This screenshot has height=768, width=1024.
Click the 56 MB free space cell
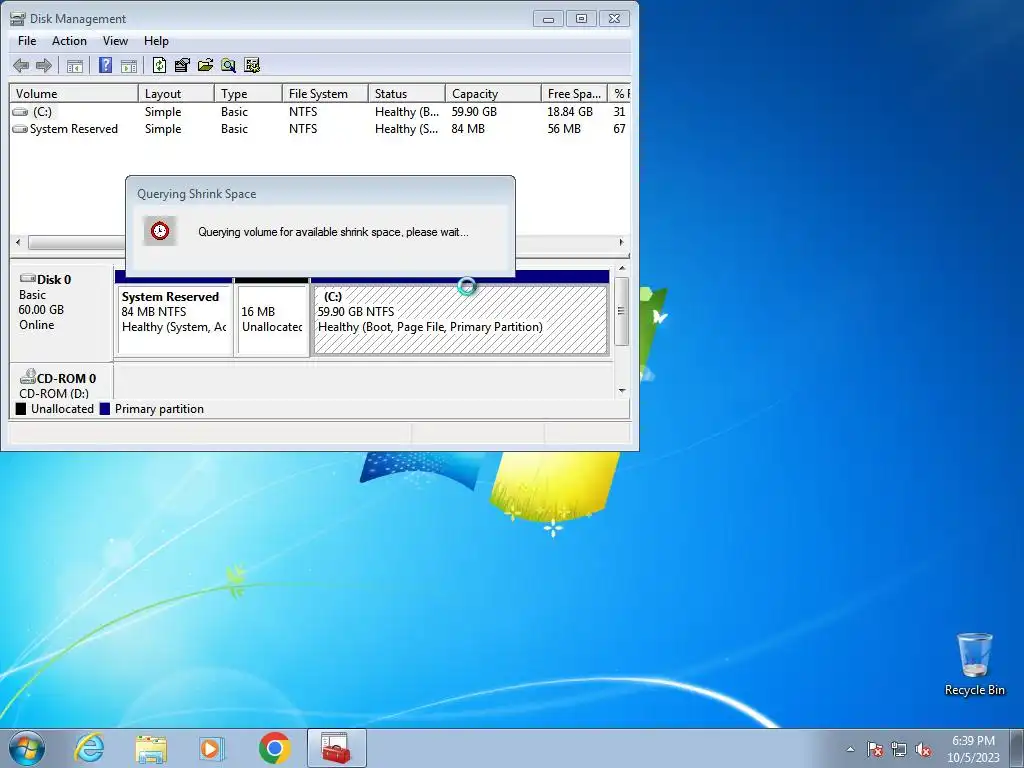[564, 129]
